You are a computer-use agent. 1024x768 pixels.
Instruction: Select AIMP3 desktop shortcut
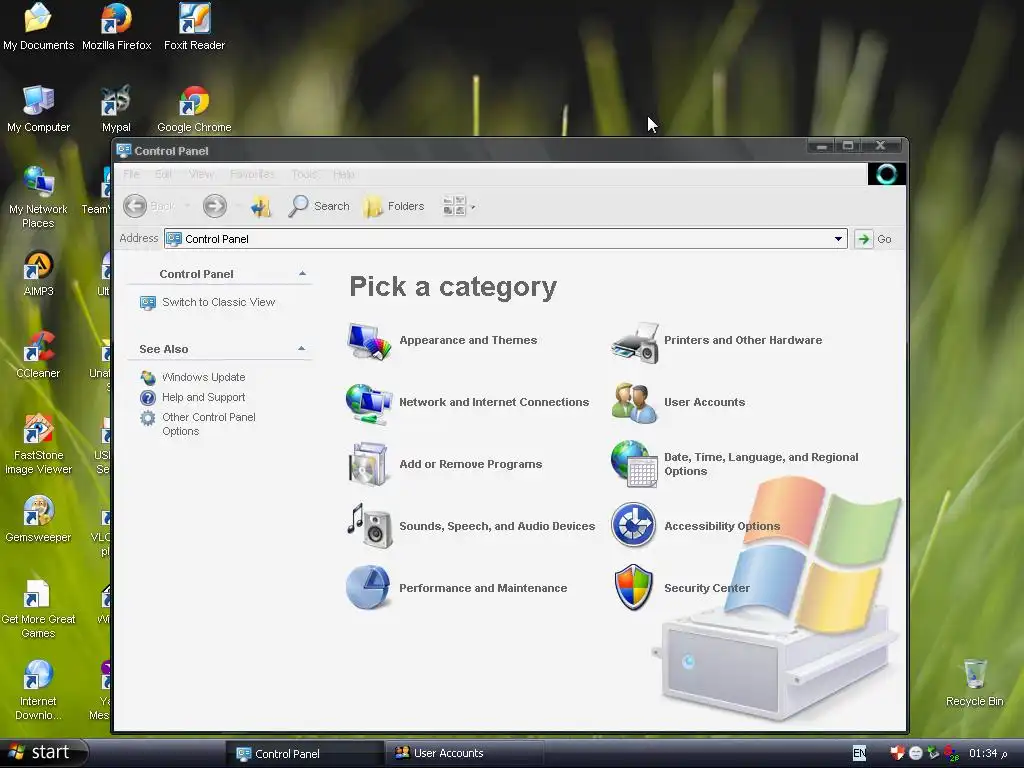(38, 274)
